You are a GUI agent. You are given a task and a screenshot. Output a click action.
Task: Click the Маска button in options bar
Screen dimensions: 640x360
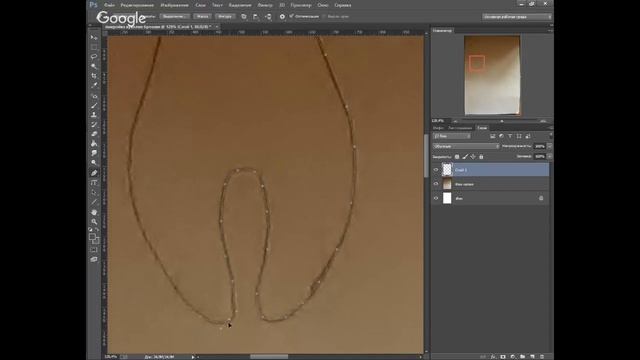[x=202, y=17]
